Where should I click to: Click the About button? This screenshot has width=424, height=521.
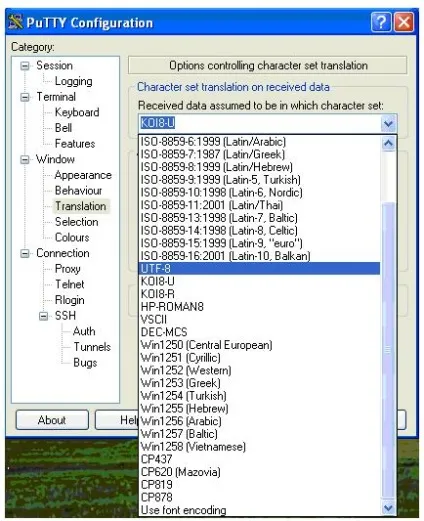click(x=52, y=420)
